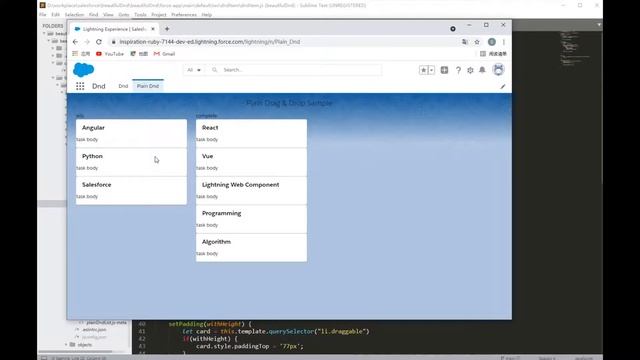Click the Python task card
The height and width of the screenshot is (360, 640).
click(131, 162)
